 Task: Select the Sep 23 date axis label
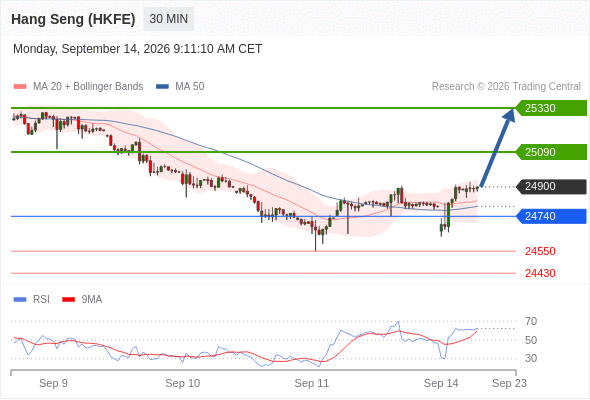[x=509, y=383]
